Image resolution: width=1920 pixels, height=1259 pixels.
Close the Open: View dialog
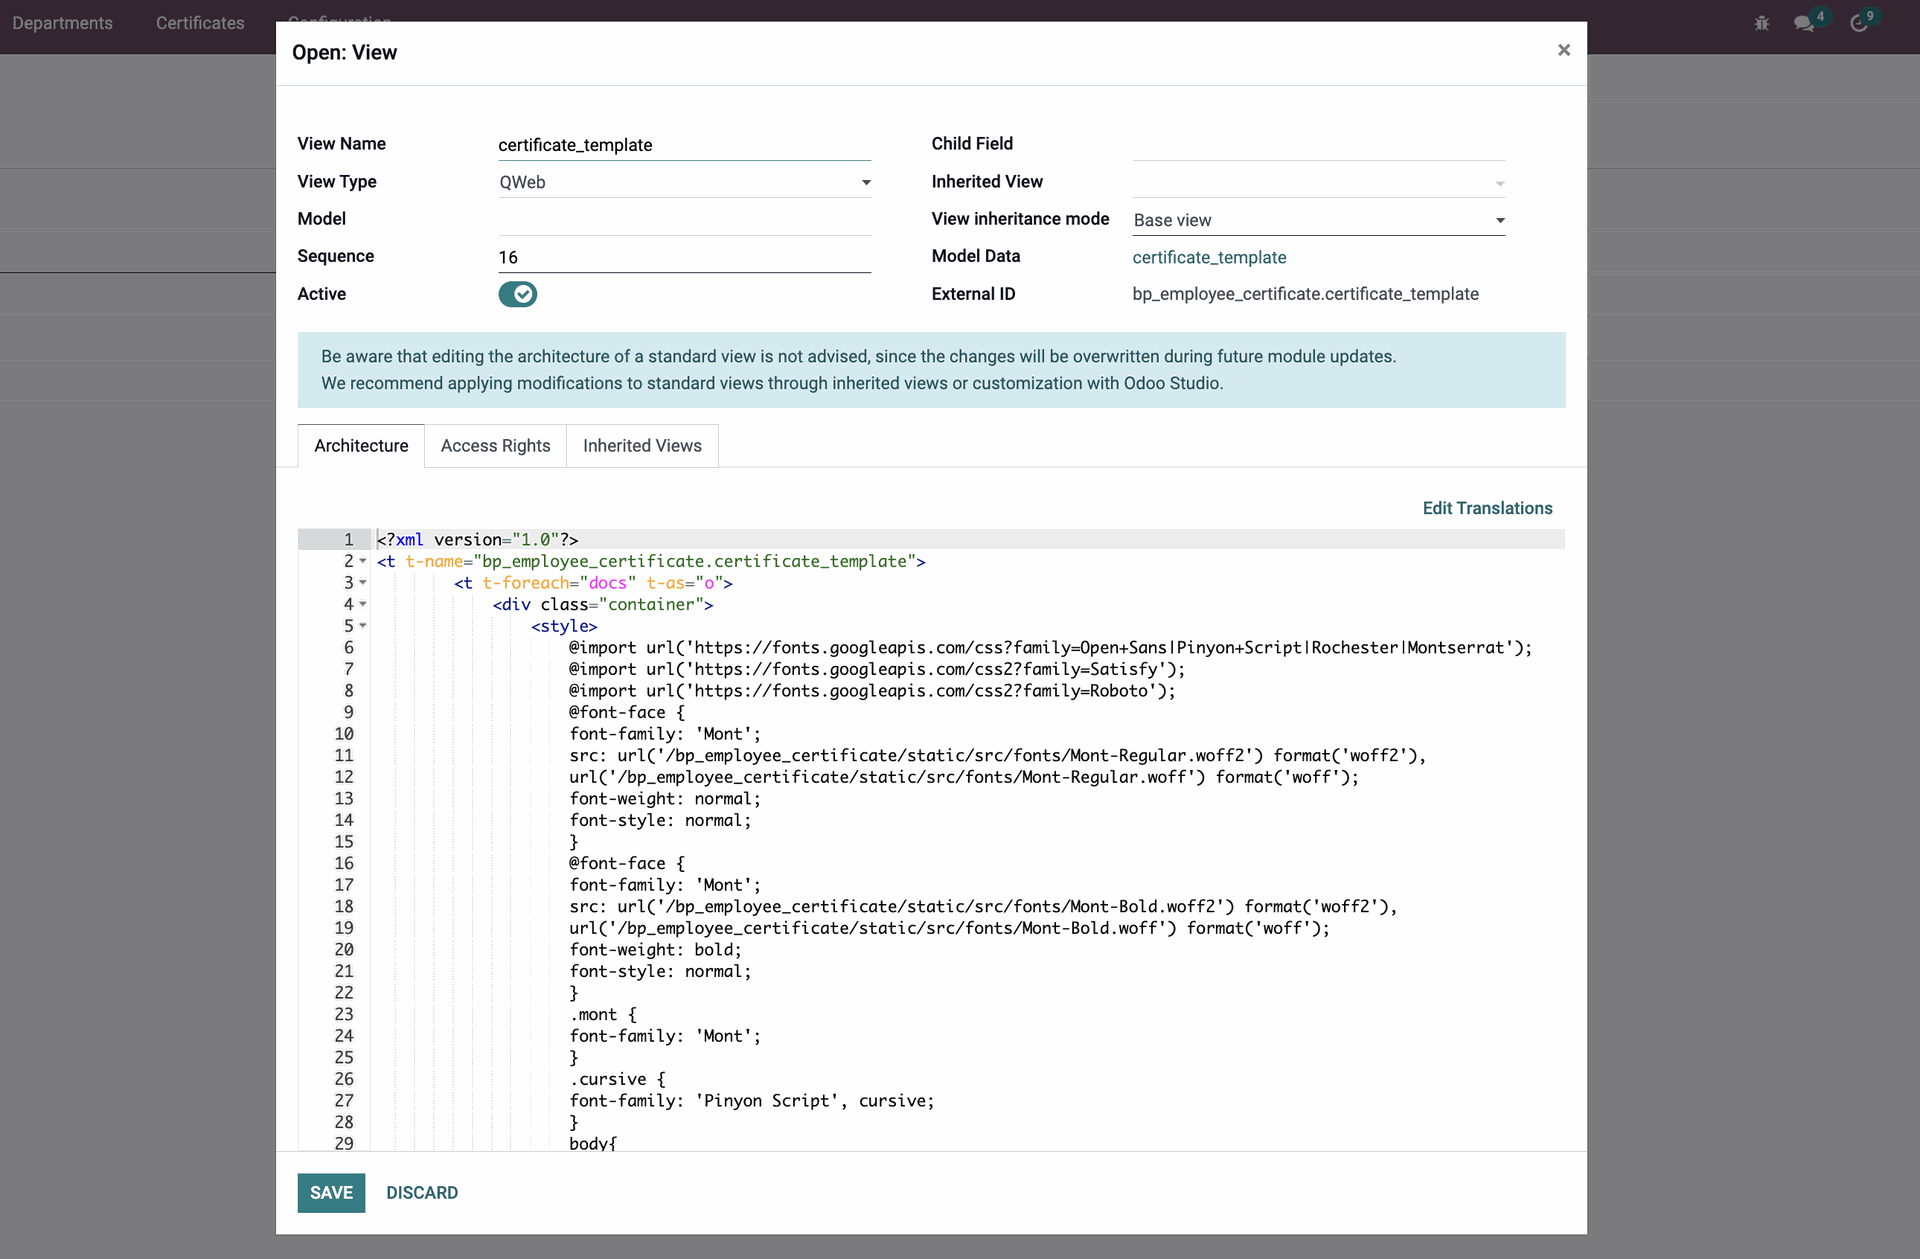coord(1564,50)
